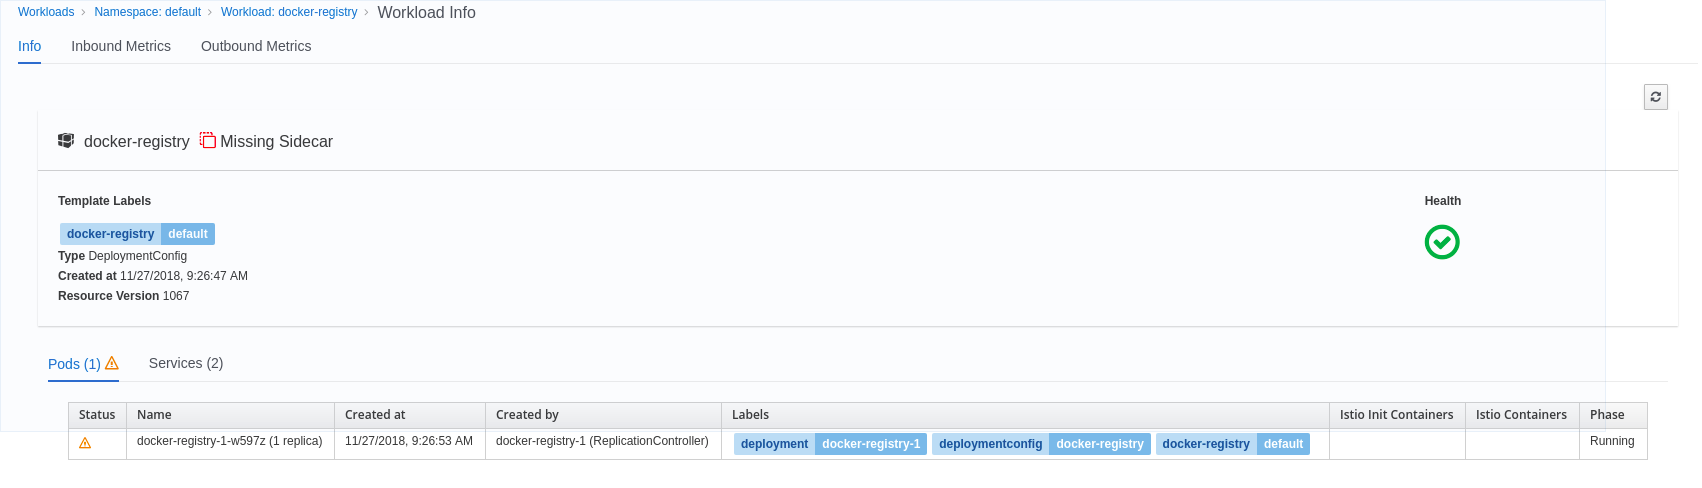Switch to Inbound Metrics tab

(121, 46)
